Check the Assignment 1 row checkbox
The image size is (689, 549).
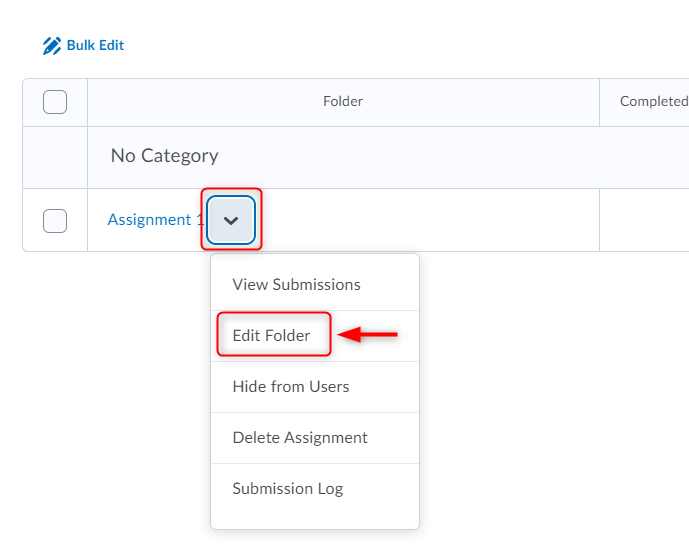tap(55, 220)
